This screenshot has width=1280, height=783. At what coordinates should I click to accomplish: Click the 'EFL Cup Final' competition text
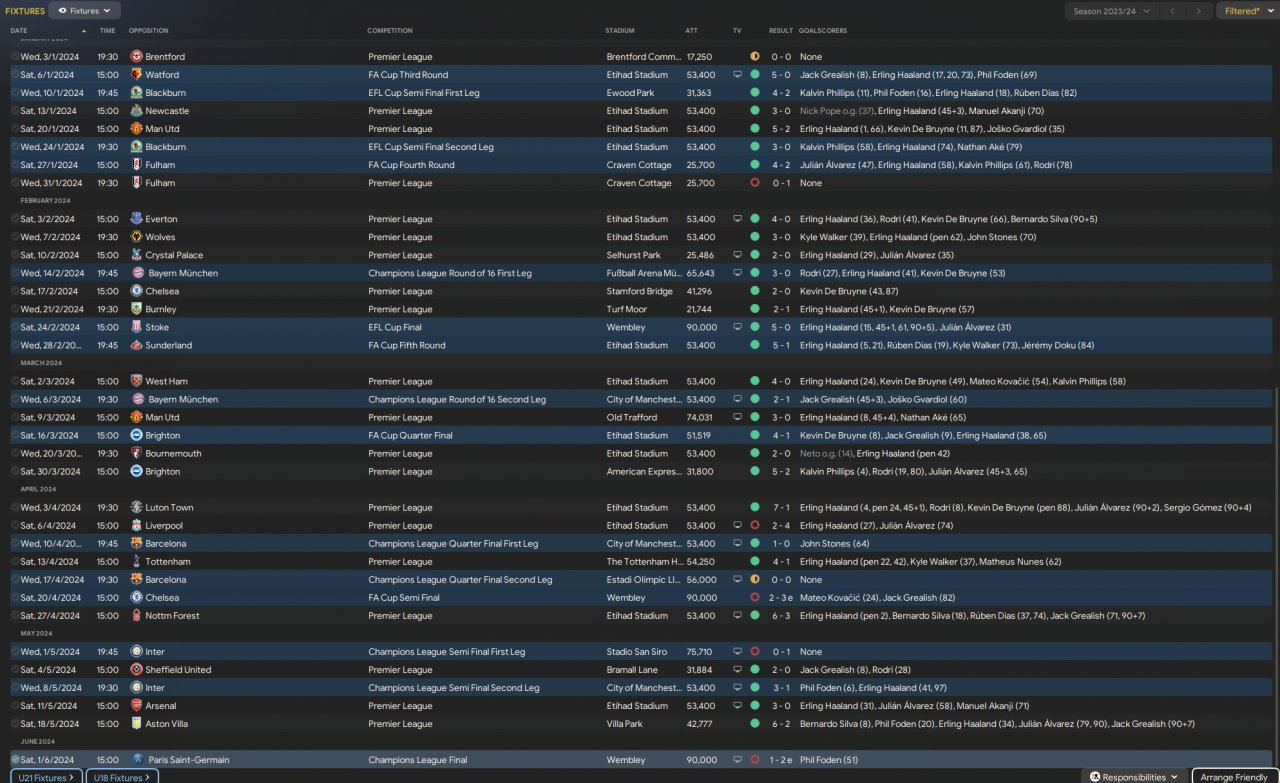(x=395, y=327)
